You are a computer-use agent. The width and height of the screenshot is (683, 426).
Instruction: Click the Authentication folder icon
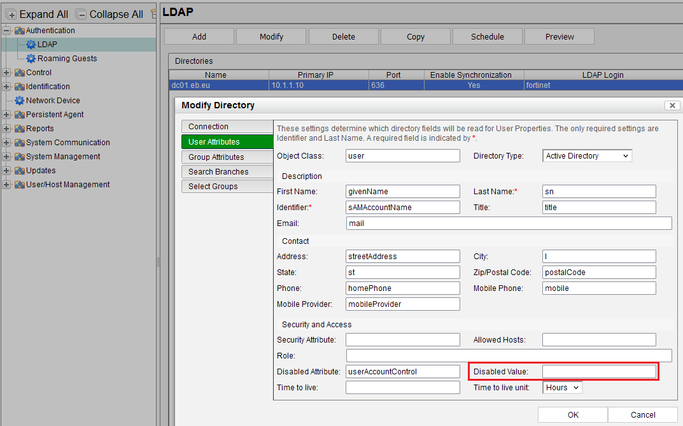19,31
